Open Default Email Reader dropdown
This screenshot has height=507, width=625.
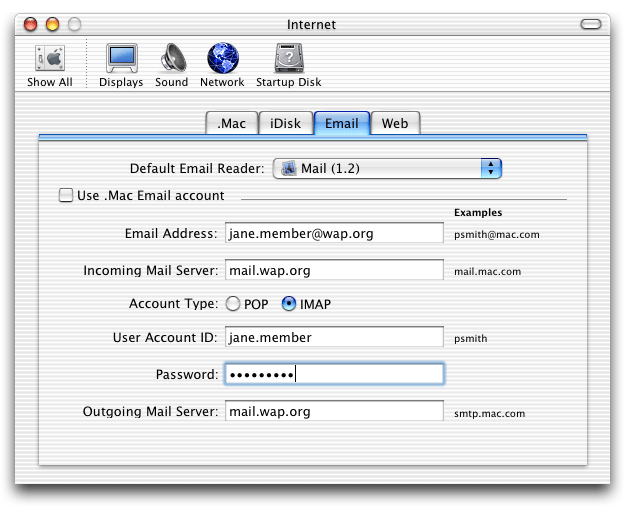[x=387, y=168]
